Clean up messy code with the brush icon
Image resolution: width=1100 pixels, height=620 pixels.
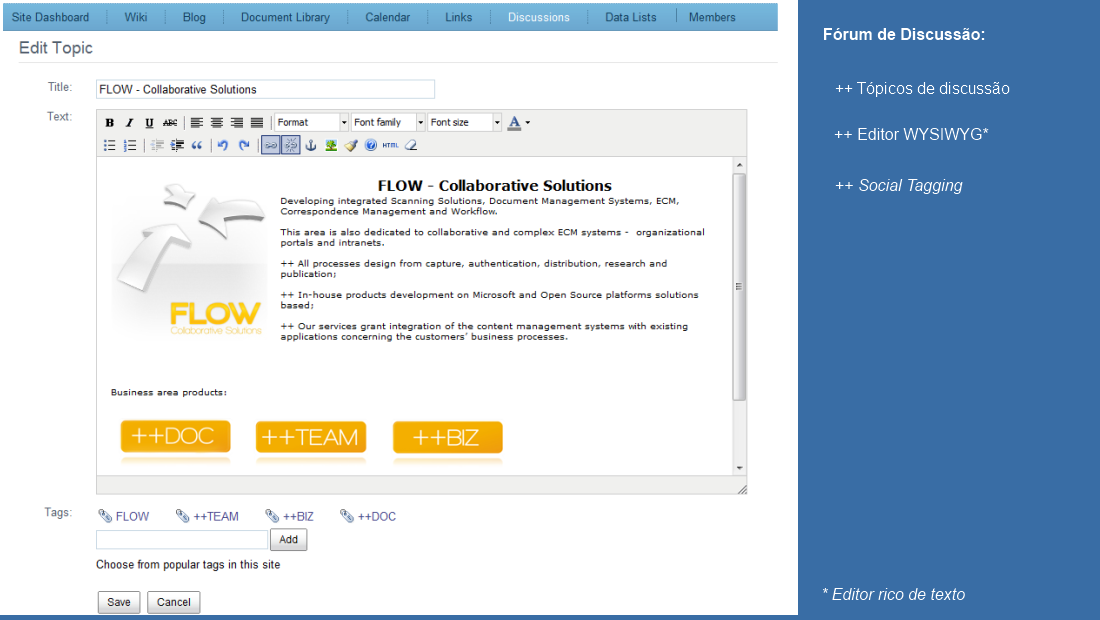pyautogui.click(x=351, y=145)
